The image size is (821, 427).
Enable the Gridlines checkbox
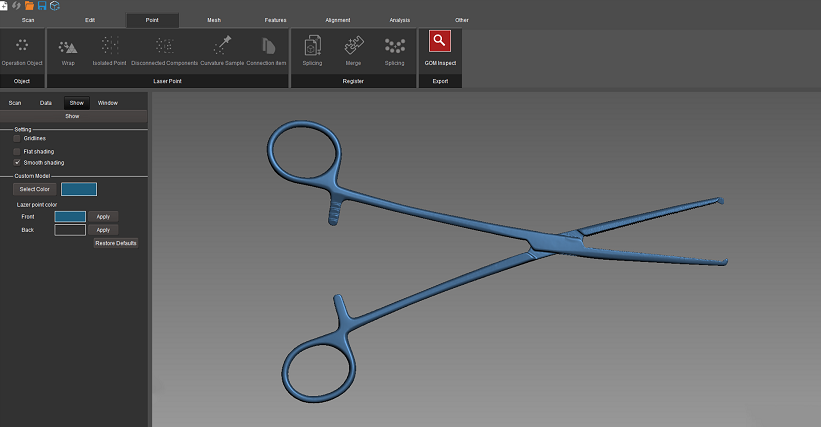[x=17, y=138]
